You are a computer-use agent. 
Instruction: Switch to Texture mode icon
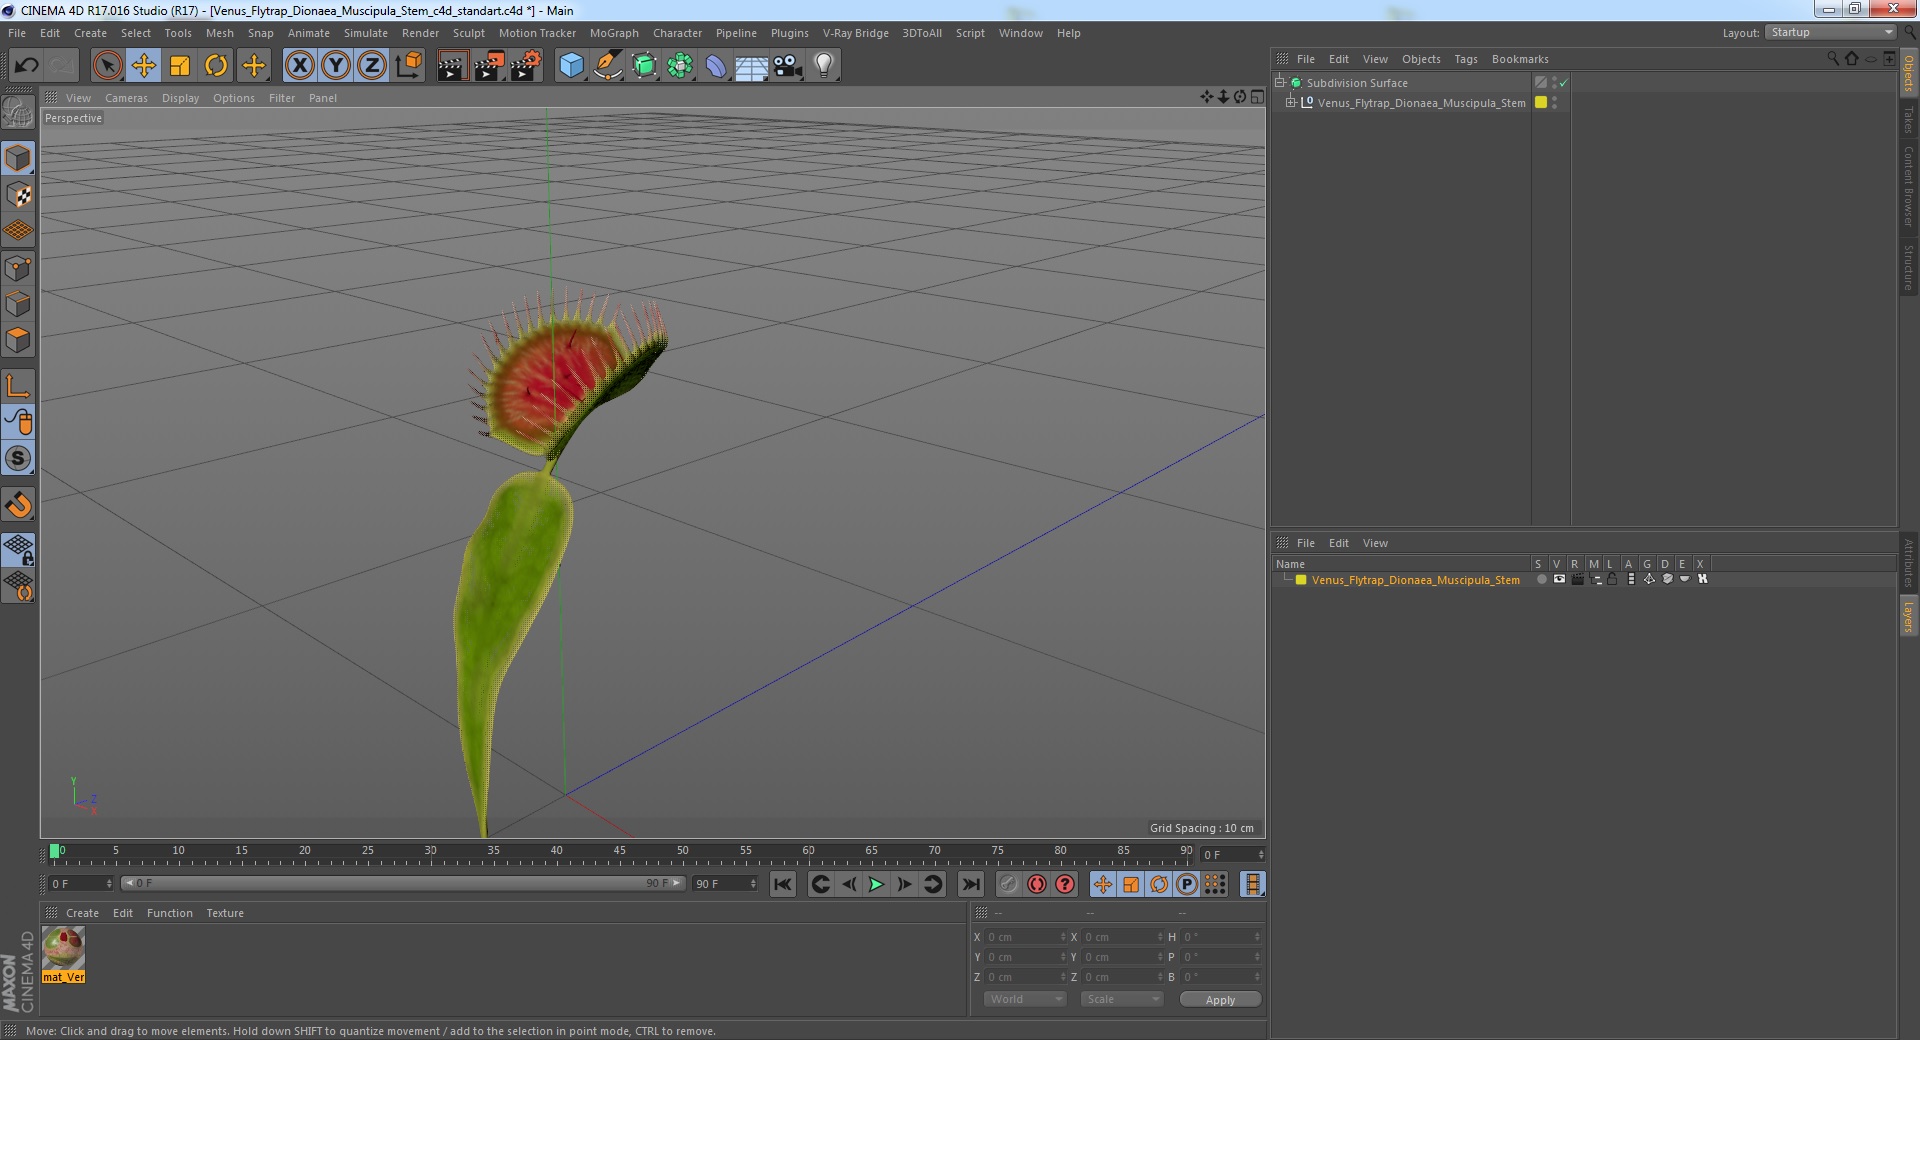coord(18,195)
